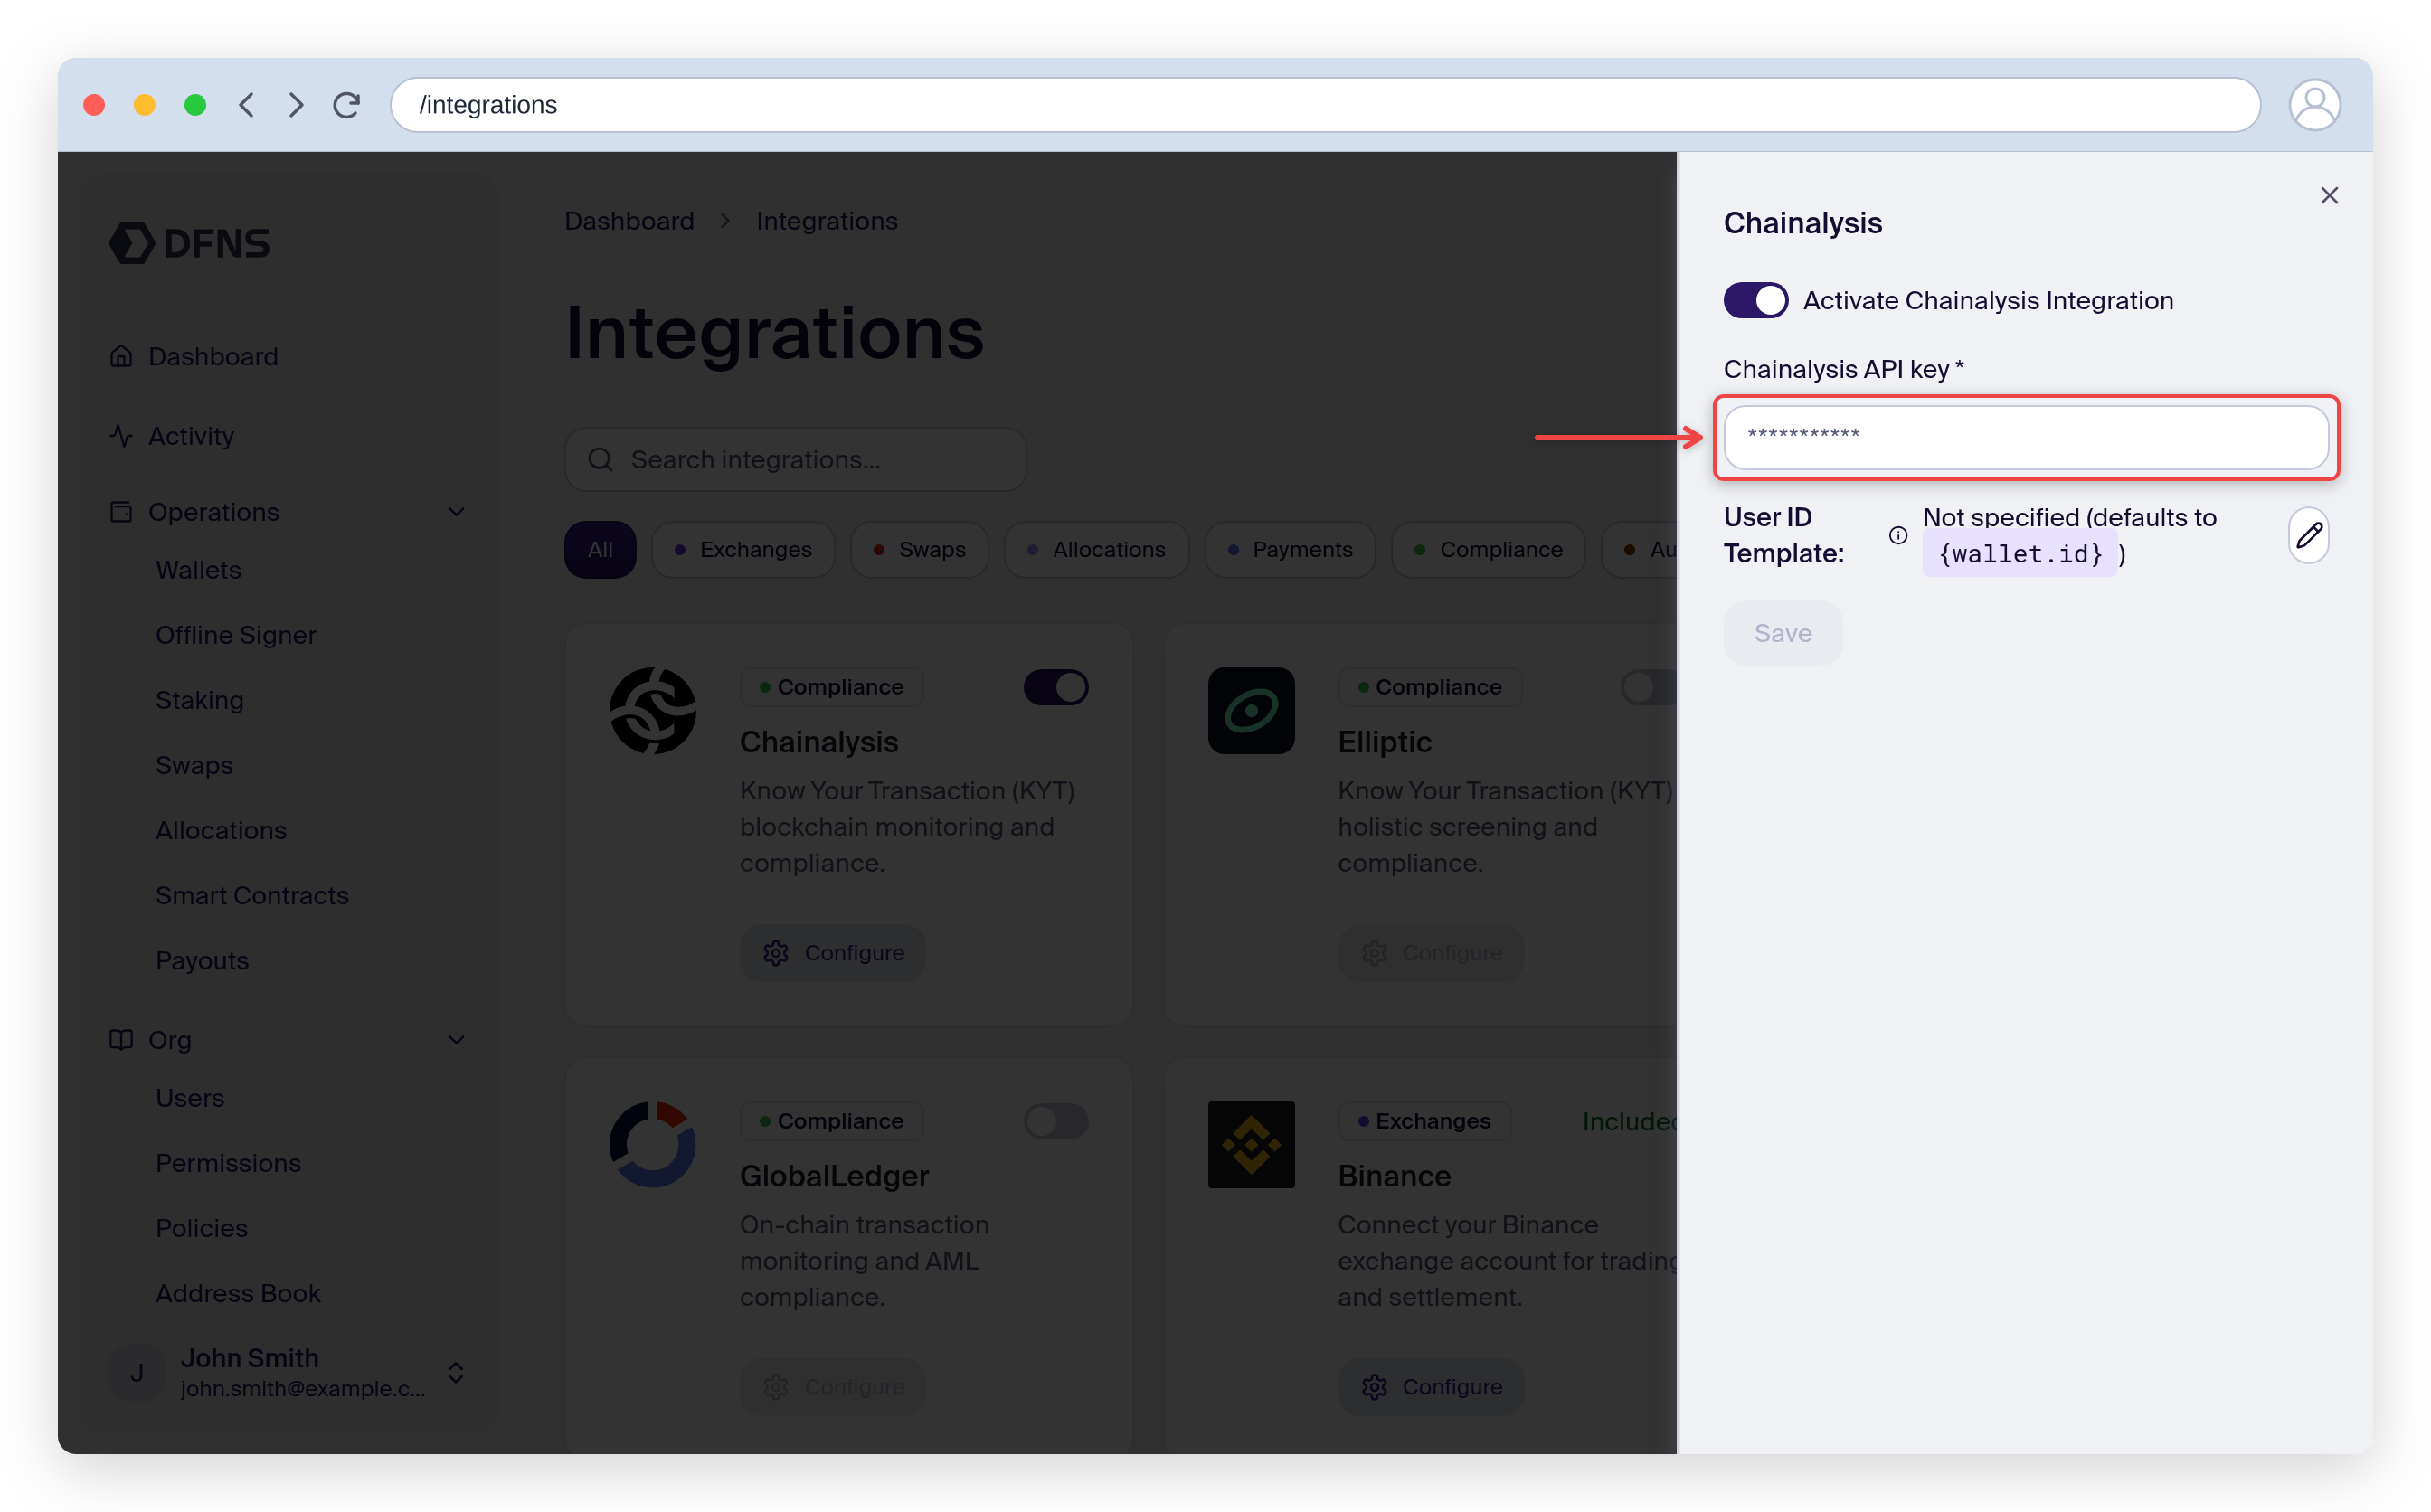
Task: Click the Dashboard home icon in sidebar
Action: tap(121, 356)
